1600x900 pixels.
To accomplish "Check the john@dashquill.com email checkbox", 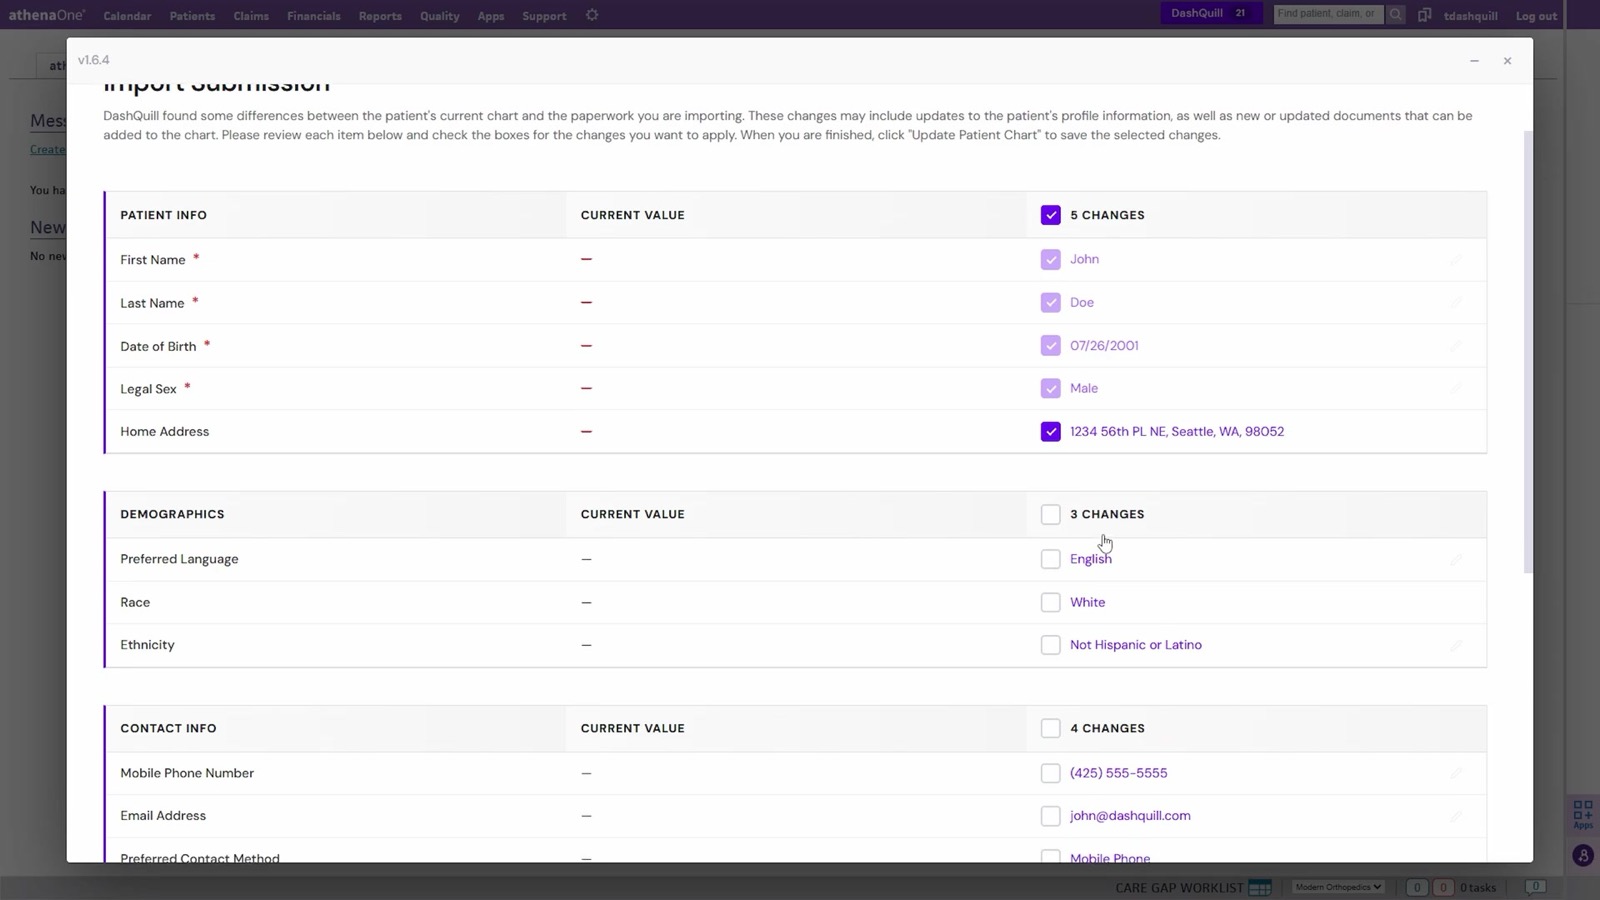I will [1050, 816].
